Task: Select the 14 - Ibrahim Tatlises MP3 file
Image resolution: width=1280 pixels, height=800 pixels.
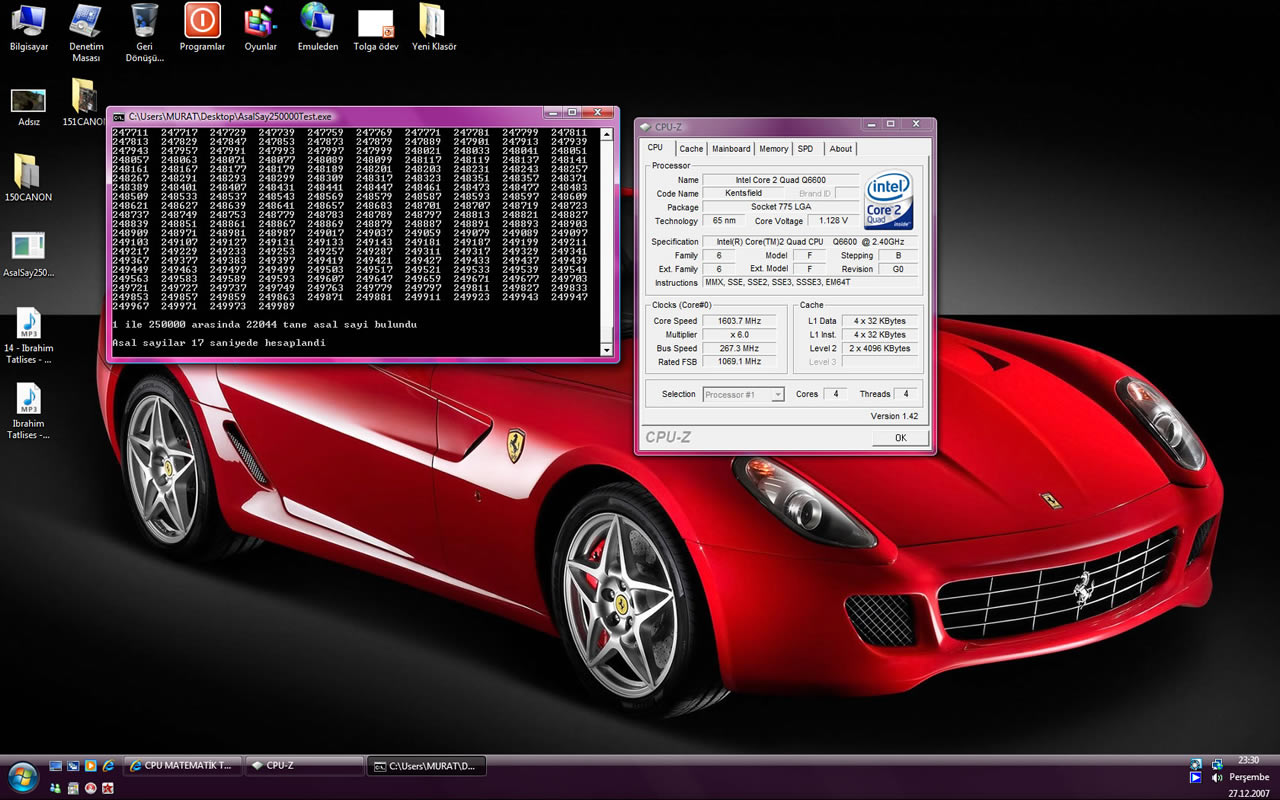Action: pyautogui.click(x=28, y=335)
